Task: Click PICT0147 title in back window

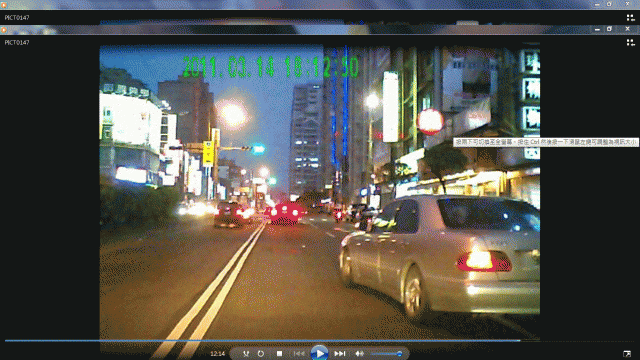Action: (17, 18)
